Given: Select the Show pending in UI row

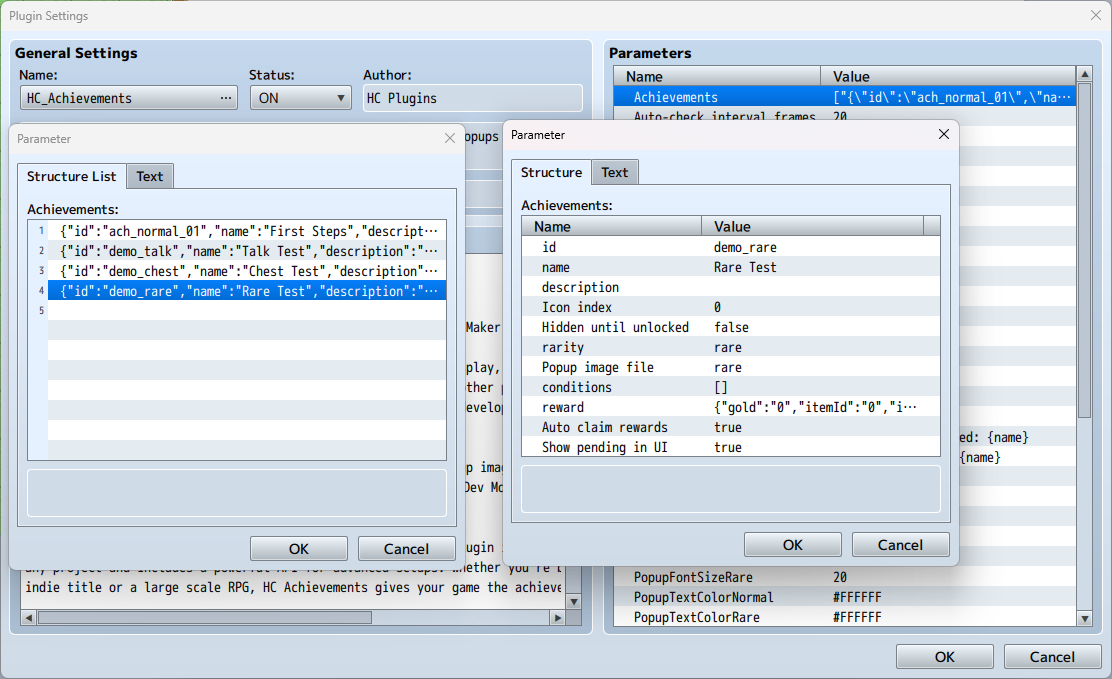Looking at the screenshot, I should 730,447.
